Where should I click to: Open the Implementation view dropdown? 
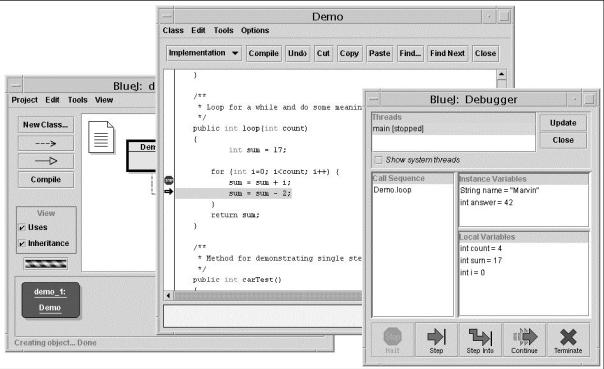pyautogui.click(x=204, y=53)
